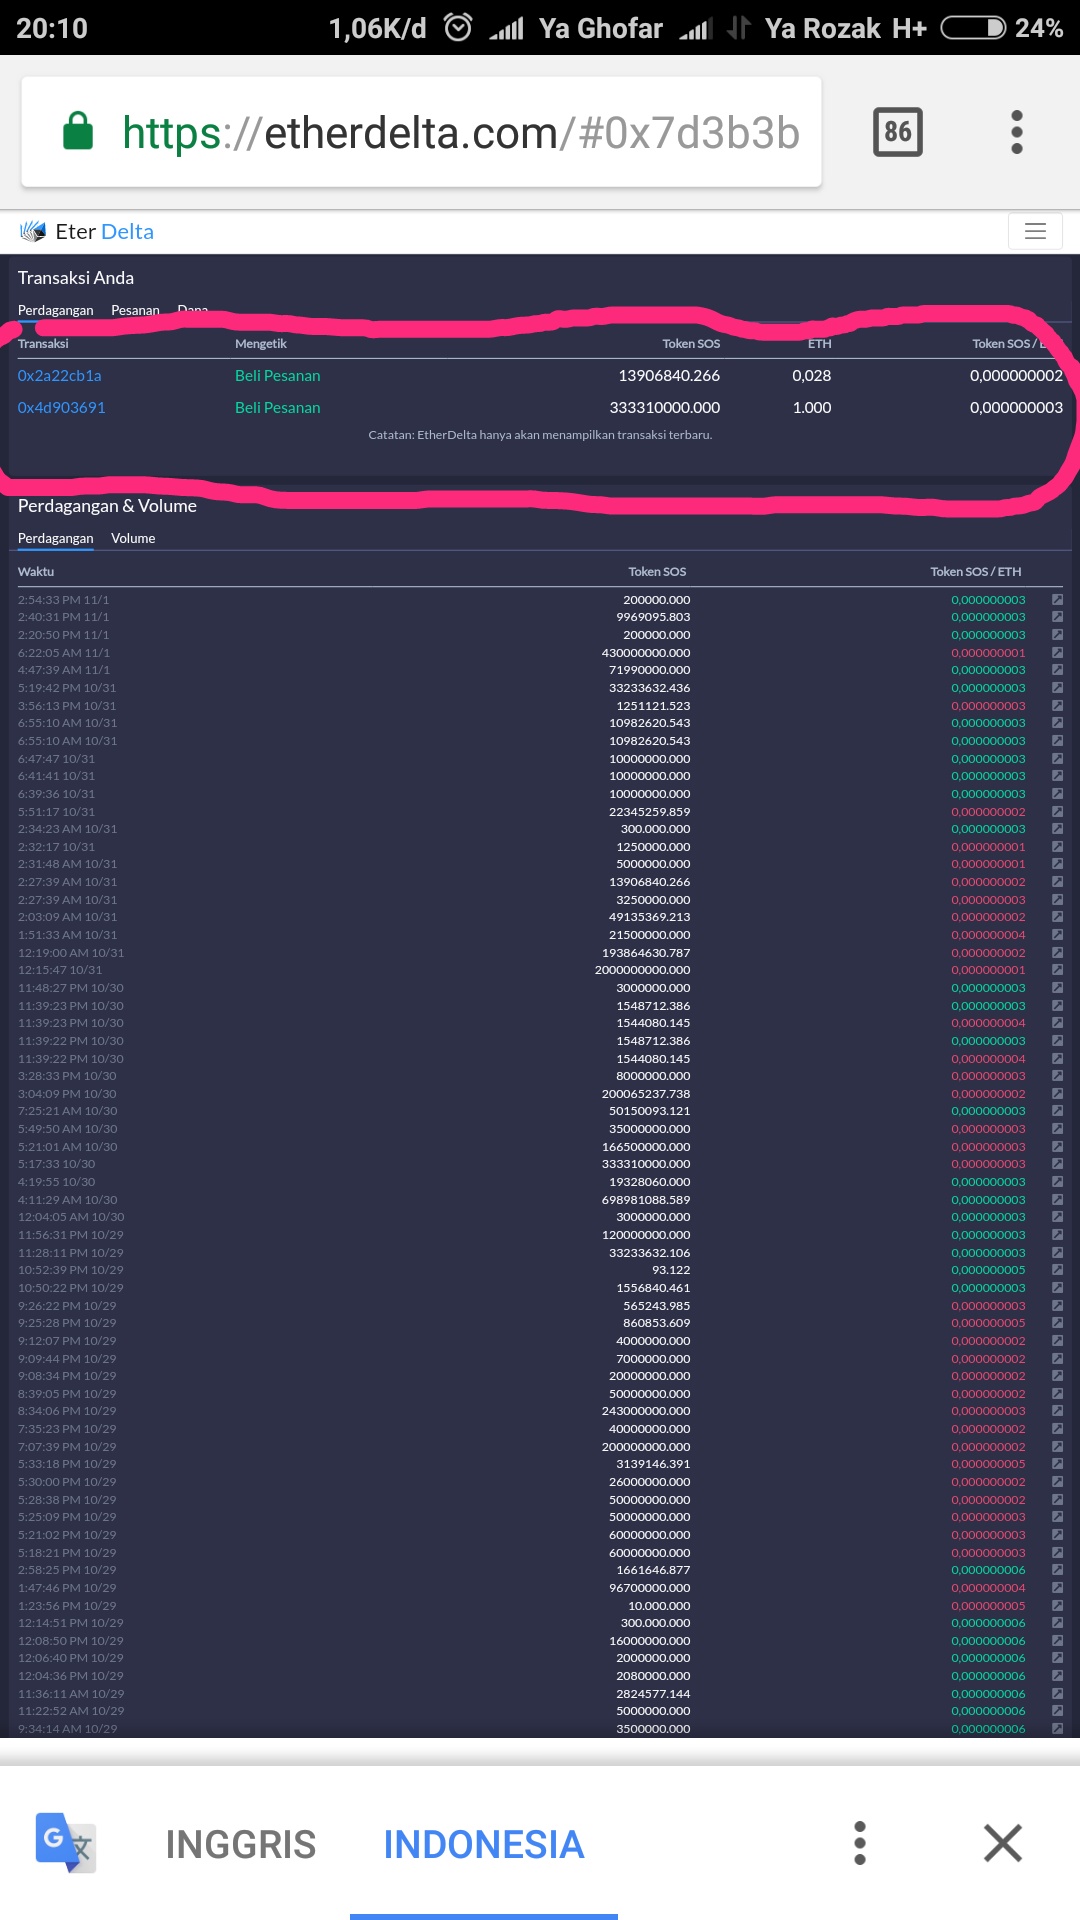Tap the etherdelta.com URL address bar
Screen dimensions: 1080x1920
421,132
